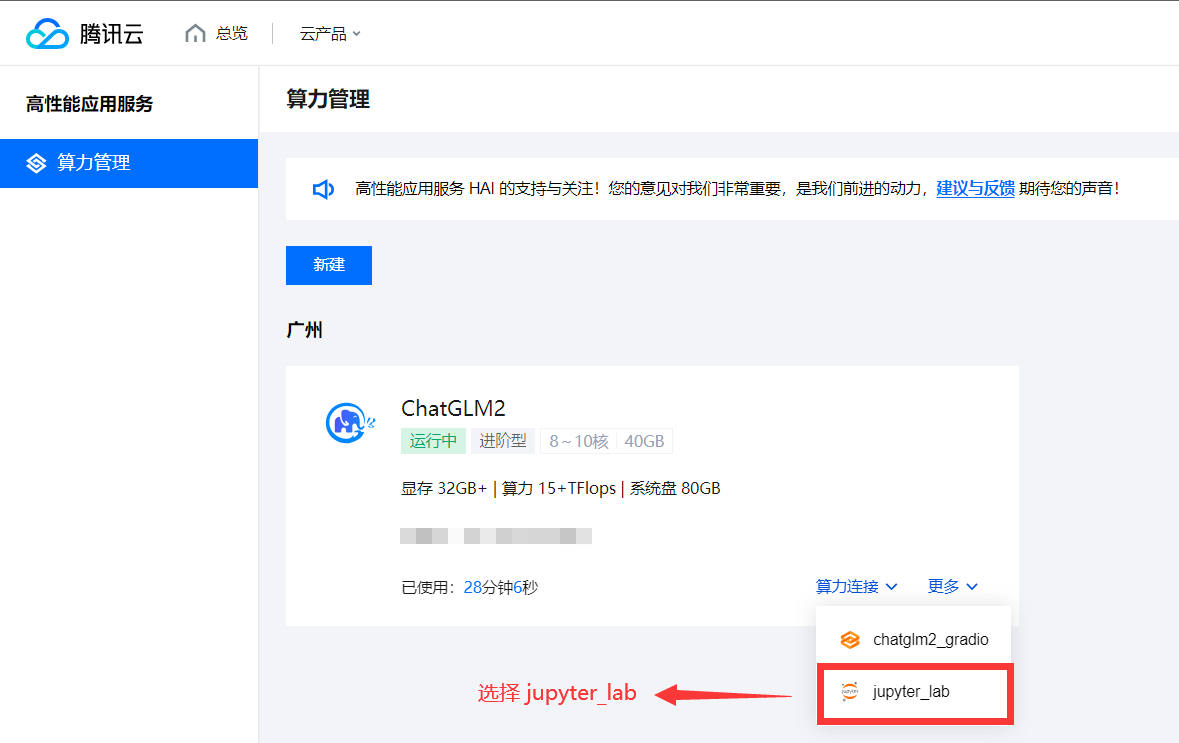Choose chatglm2_gradio from the menu
Viewport: 1179px width, 743px height.
point(914,640)
